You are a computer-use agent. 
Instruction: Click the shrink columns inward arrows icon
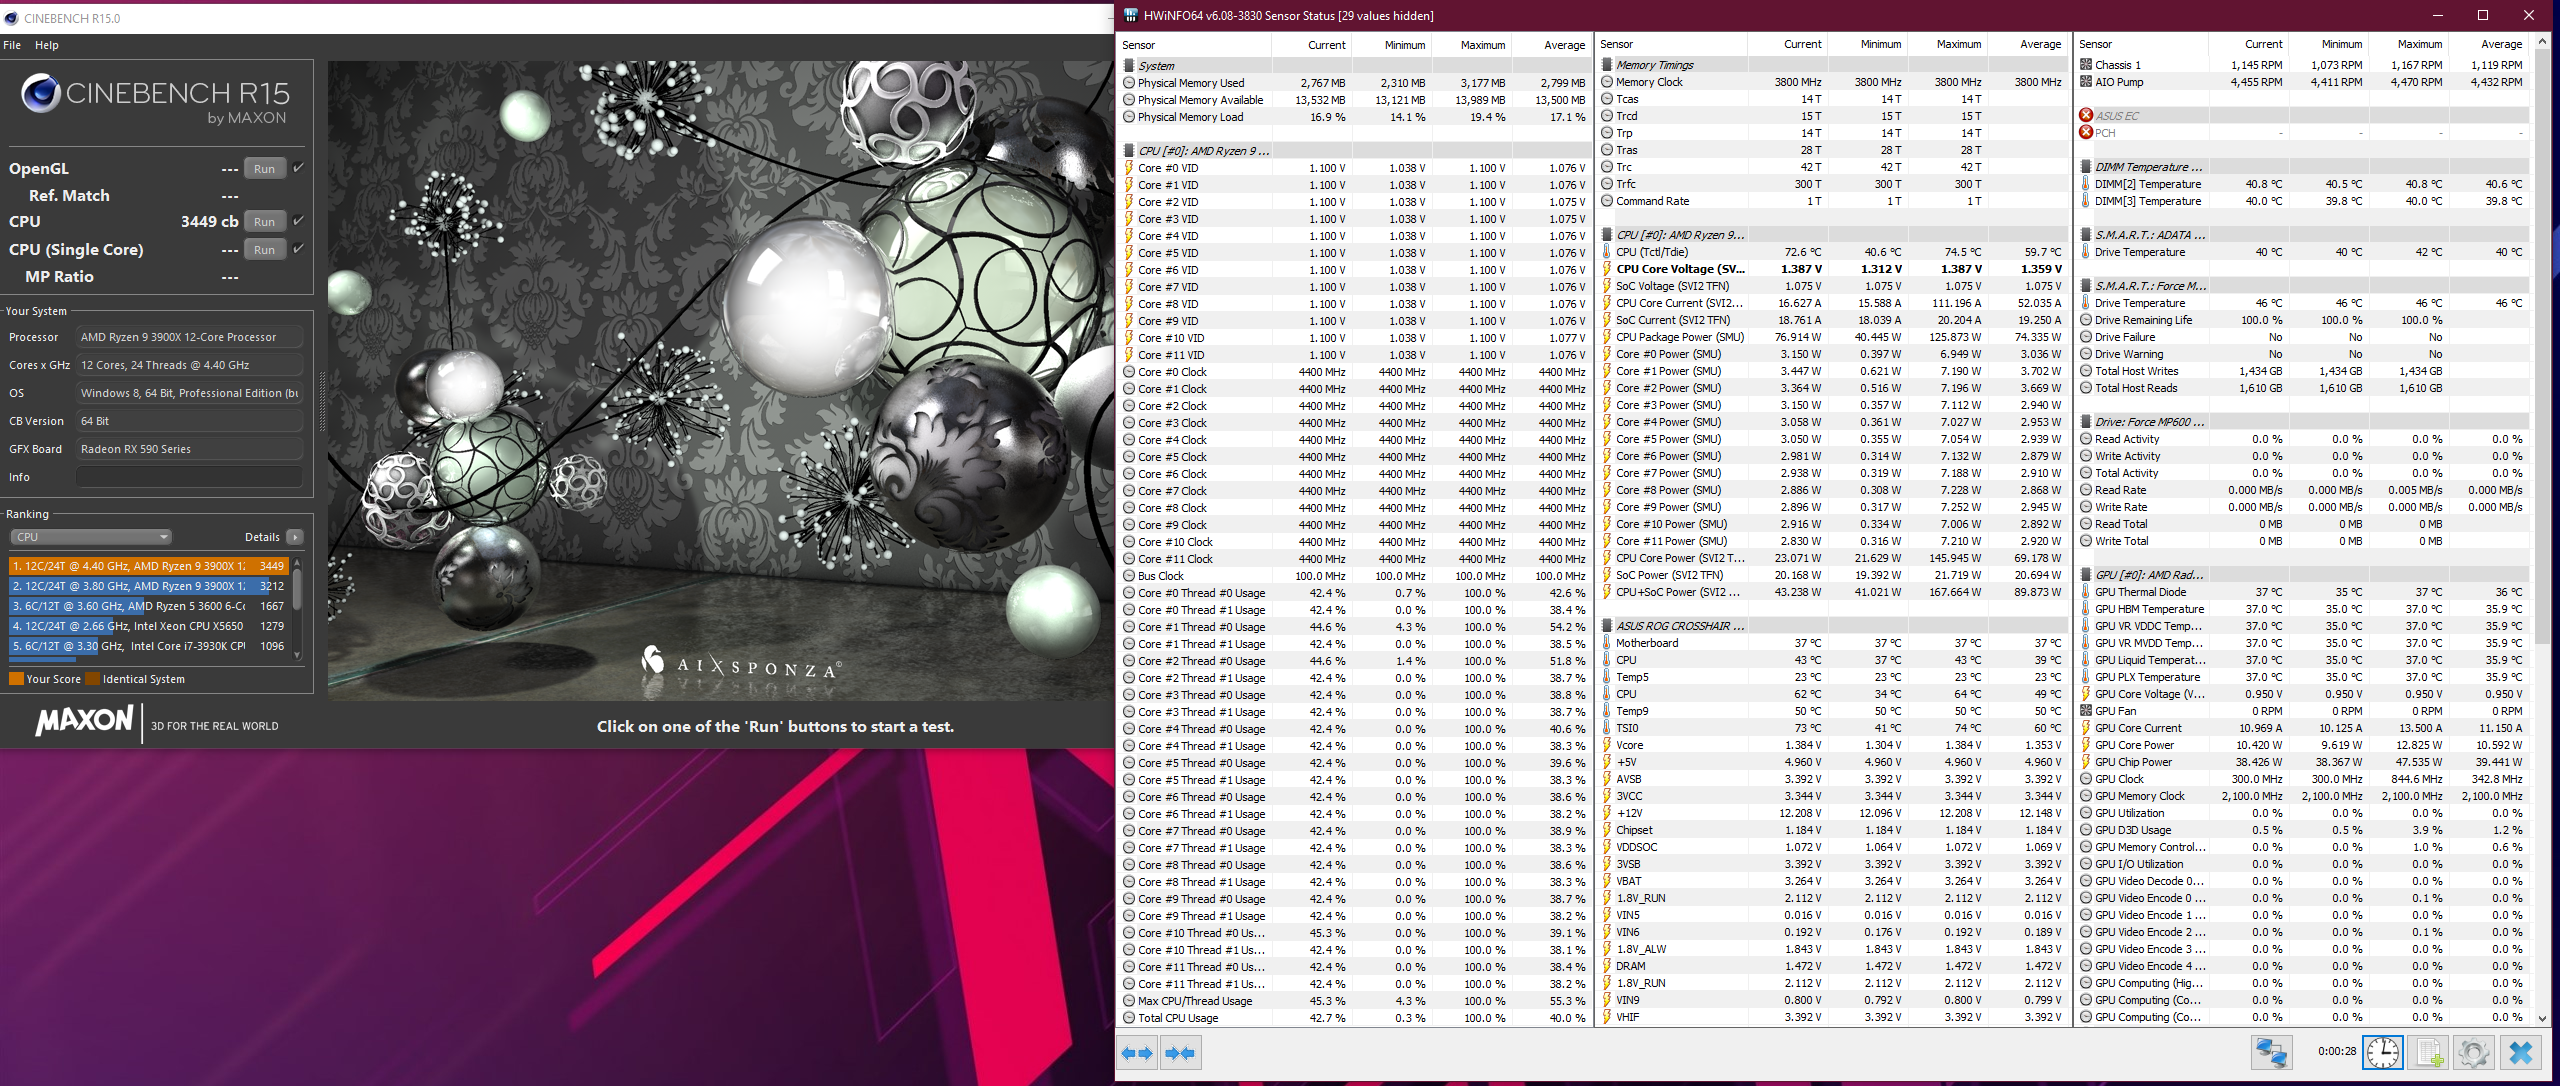[x=1180, y=1053]
